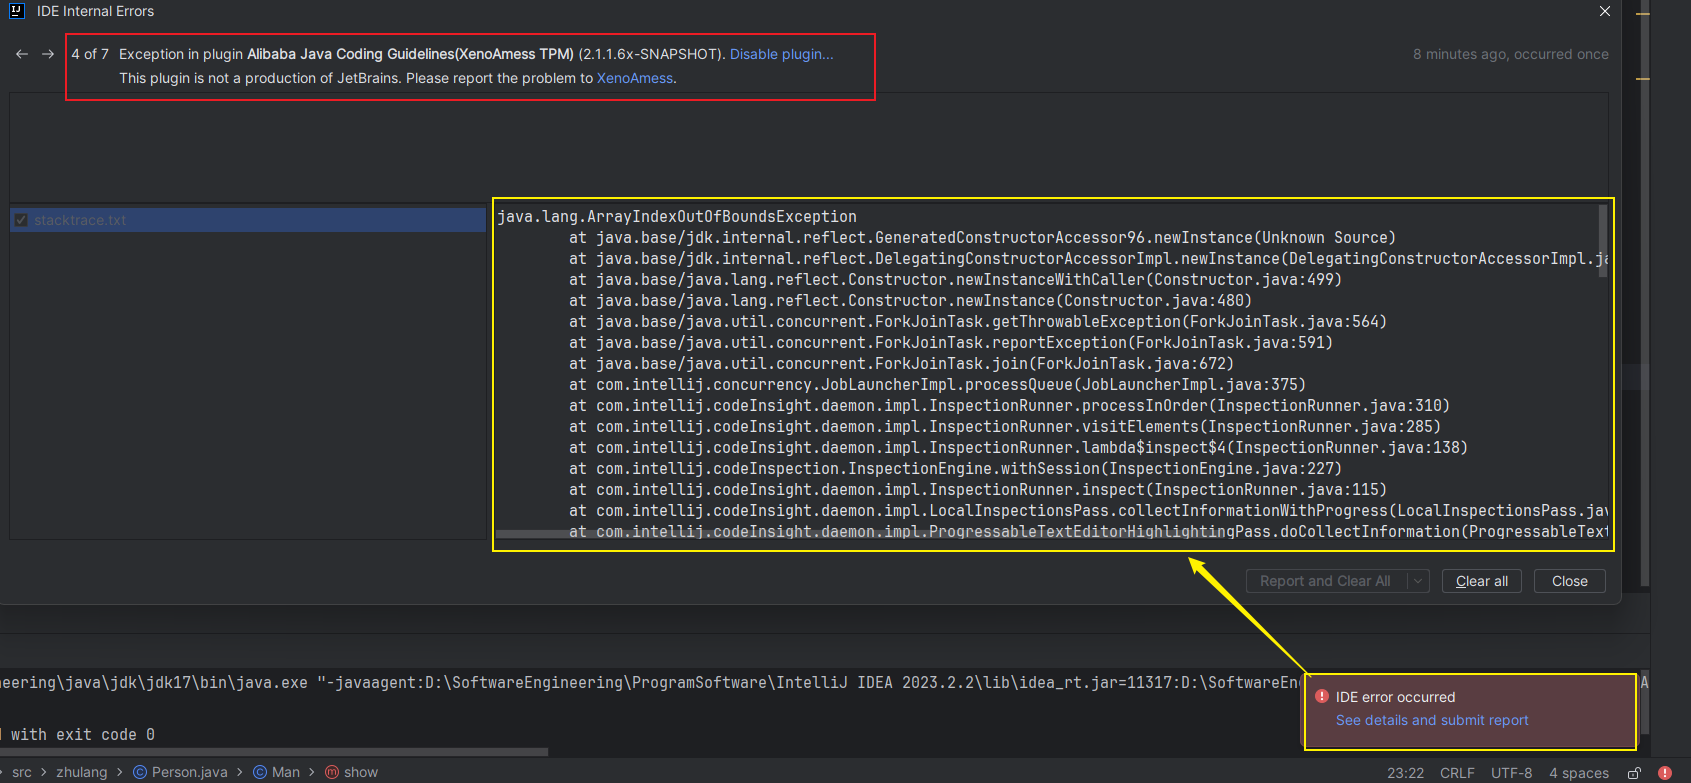1691x783 pixels.
Task: Click the IntelliJ logo icon in dialog title
Action: tap(17, 11)
